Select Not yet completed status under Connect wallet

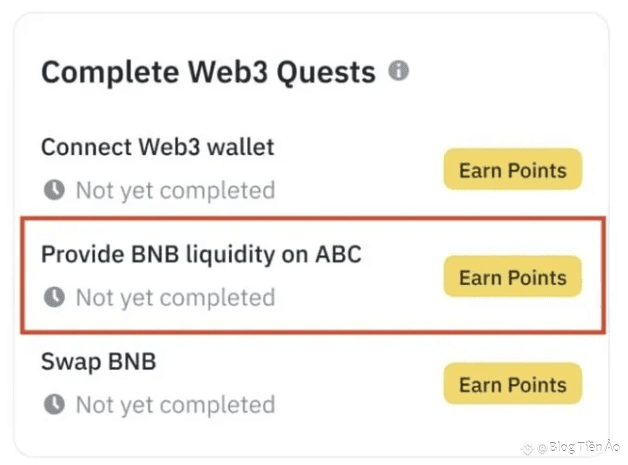[x=176, y=190]
